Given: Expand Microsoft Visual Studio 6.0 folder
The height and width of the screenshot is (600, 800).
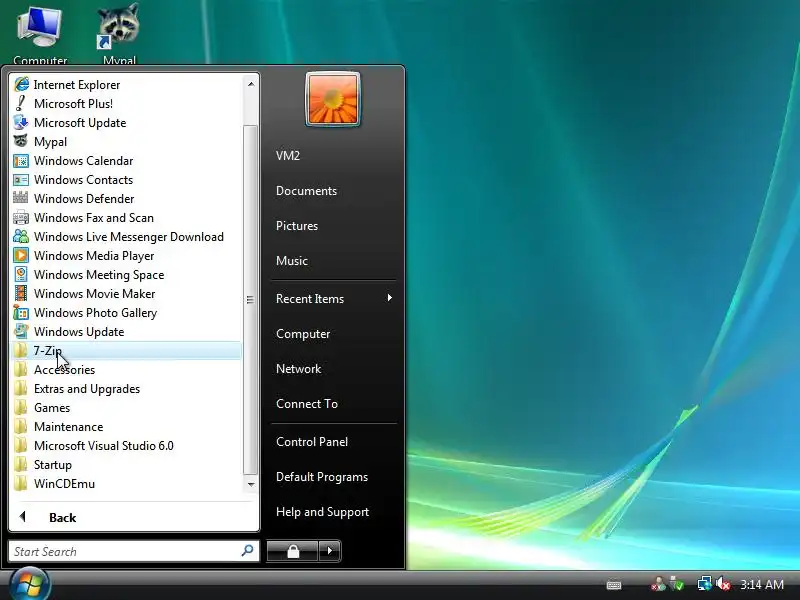Looking at the screenshot, I should tap(126, 445).
